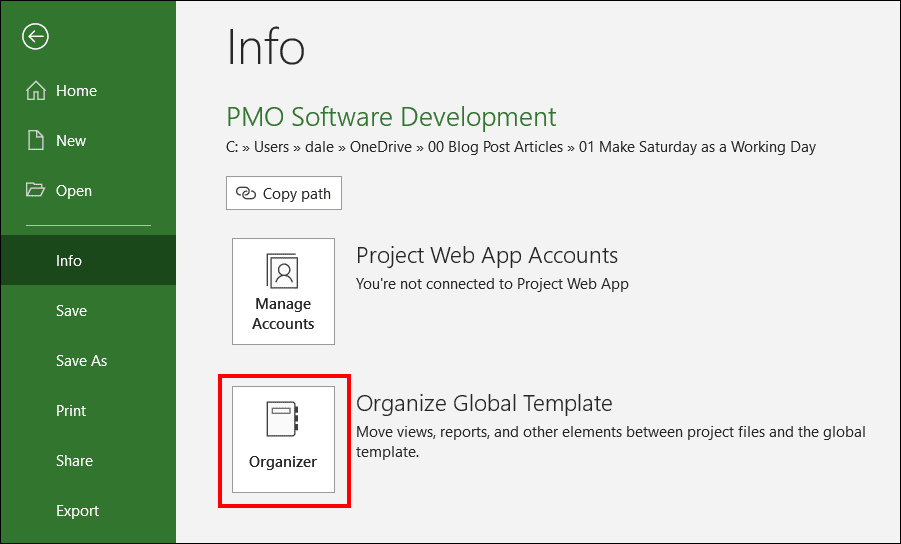Select the Home house icon
The width and height of the screenshot is (901, 544).
(36, 91)
